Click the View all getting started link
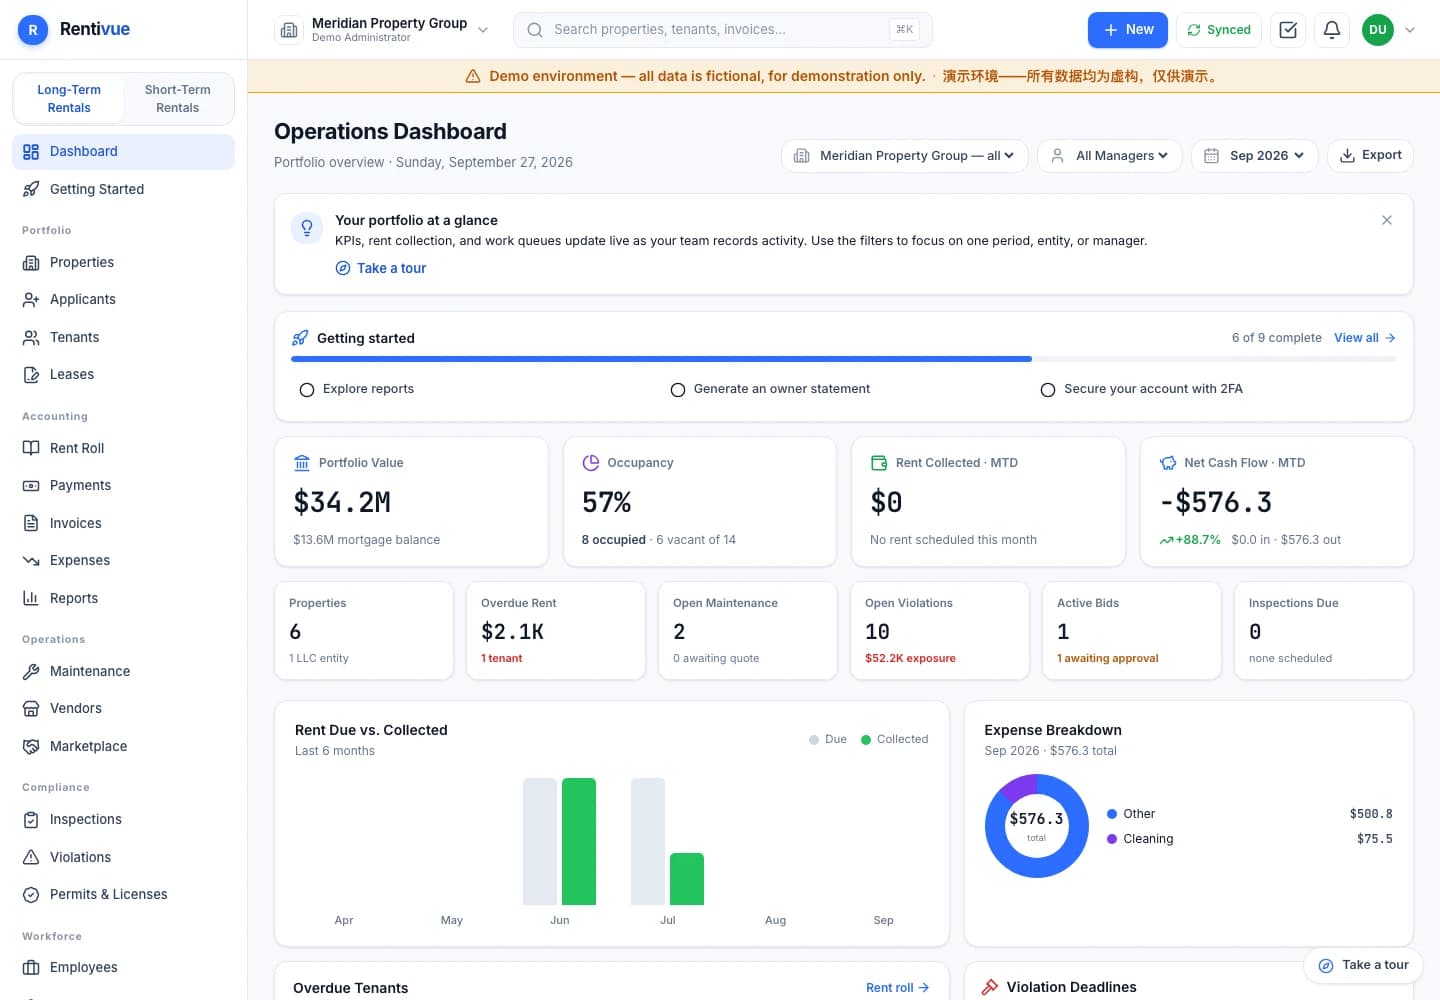1440x1000 pixels. pyautogui.click(x=1365, y=338)
